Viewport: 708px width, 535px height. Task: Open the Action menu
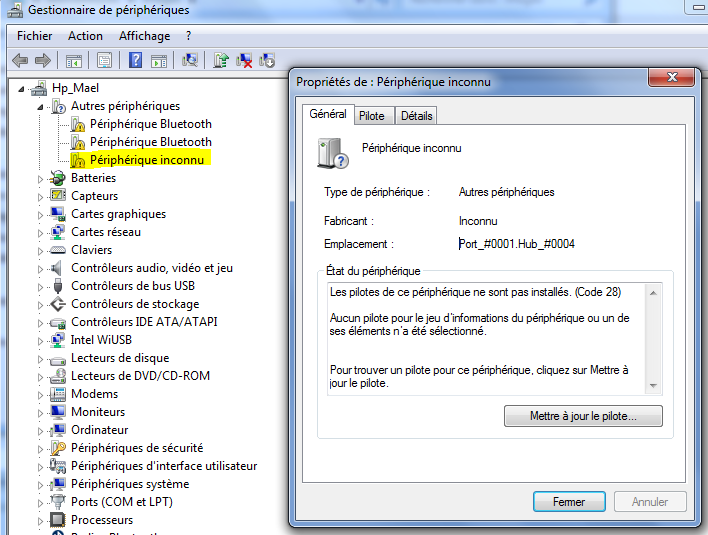tap(85, 36)
